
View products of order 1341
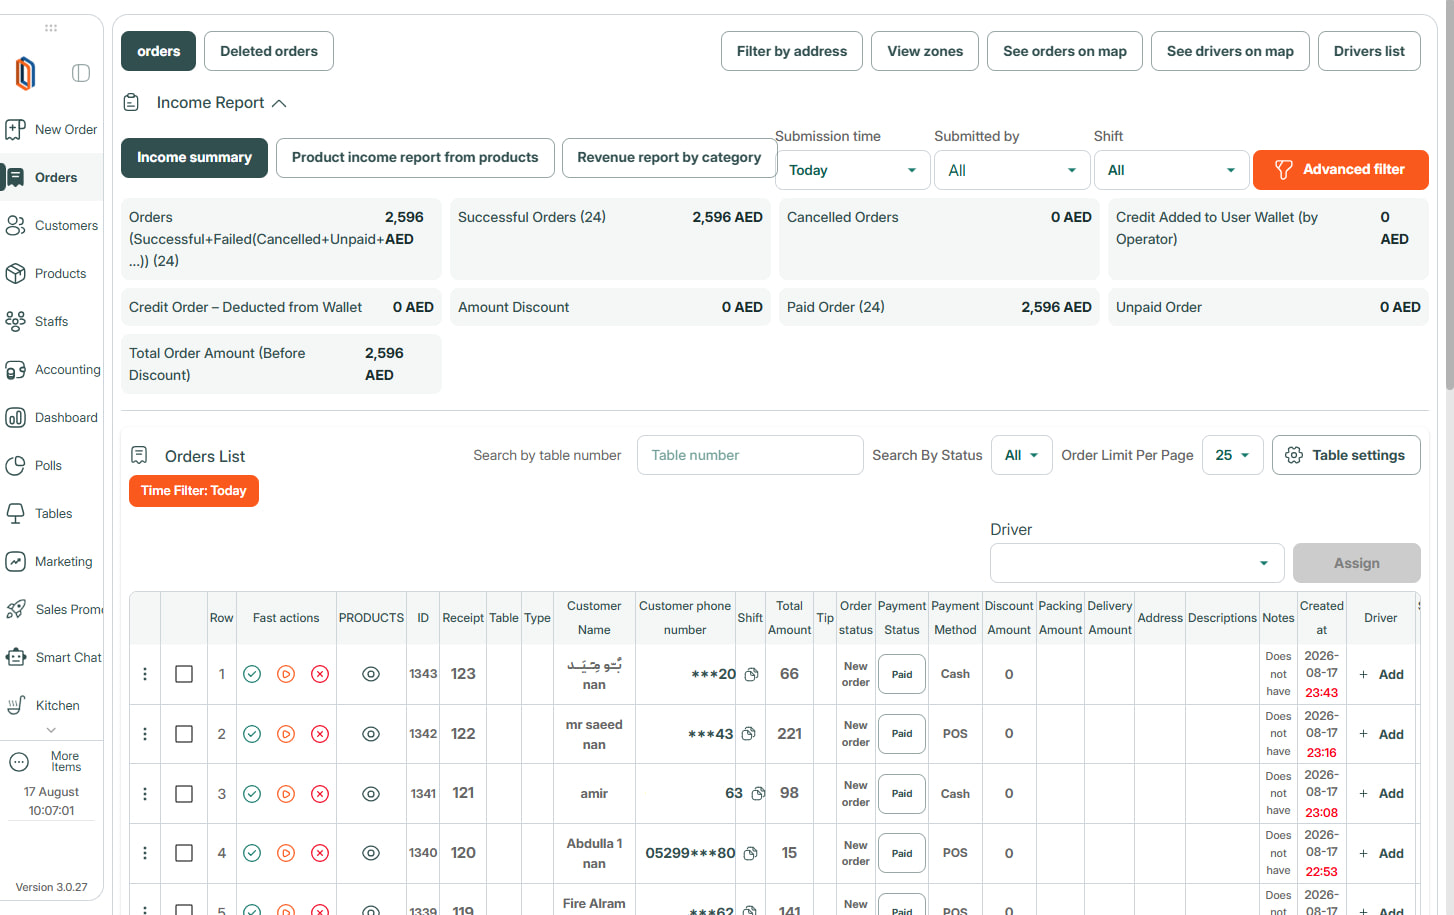(x=371, y=794)
